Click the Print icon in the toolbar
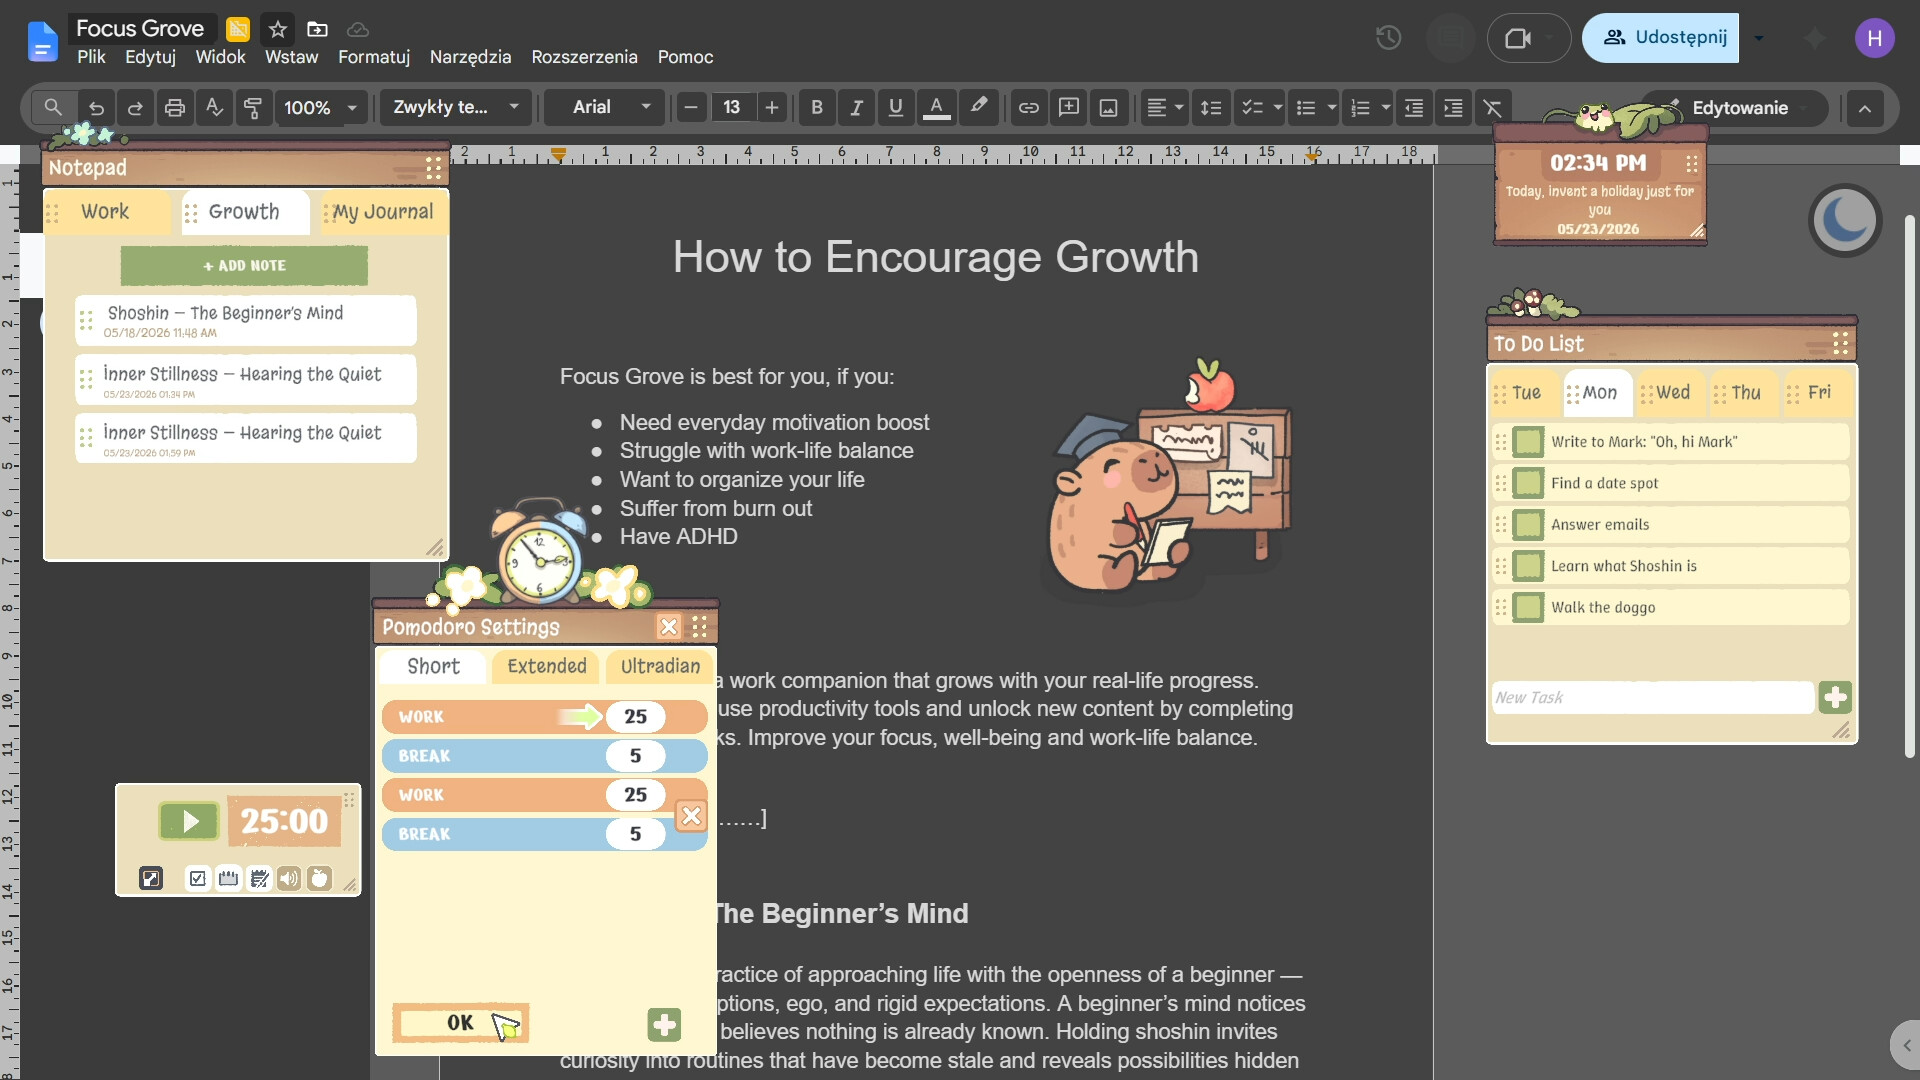This screenshot has width=1920, height=1080. point(175,108)
